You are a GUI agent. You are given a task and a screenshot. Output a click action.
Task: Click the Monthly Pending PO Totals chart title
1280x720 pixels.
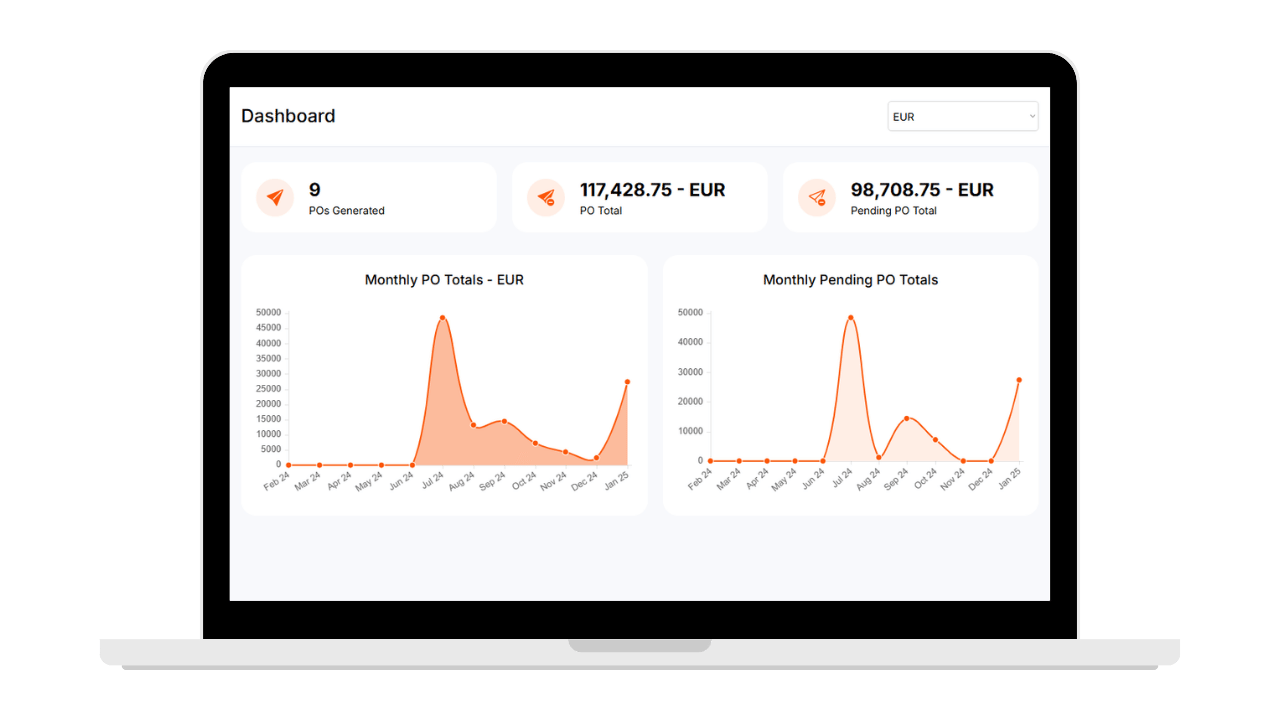[850, 280]
